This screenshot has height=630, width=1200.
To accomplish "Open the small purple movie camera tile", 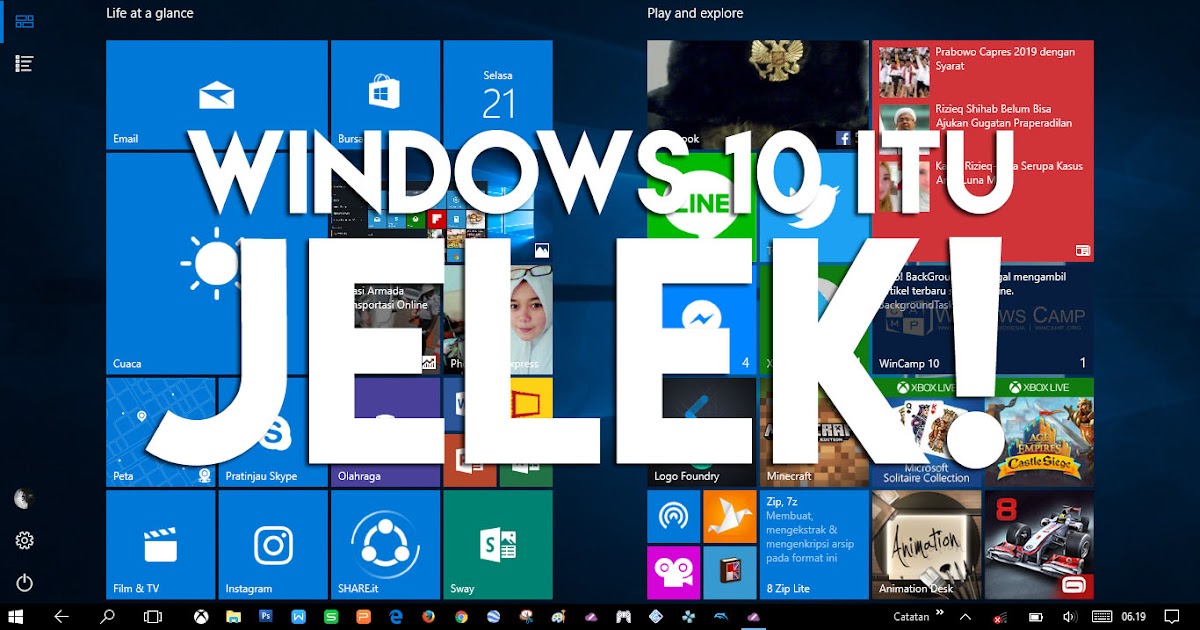I will [x=674, y=572].
